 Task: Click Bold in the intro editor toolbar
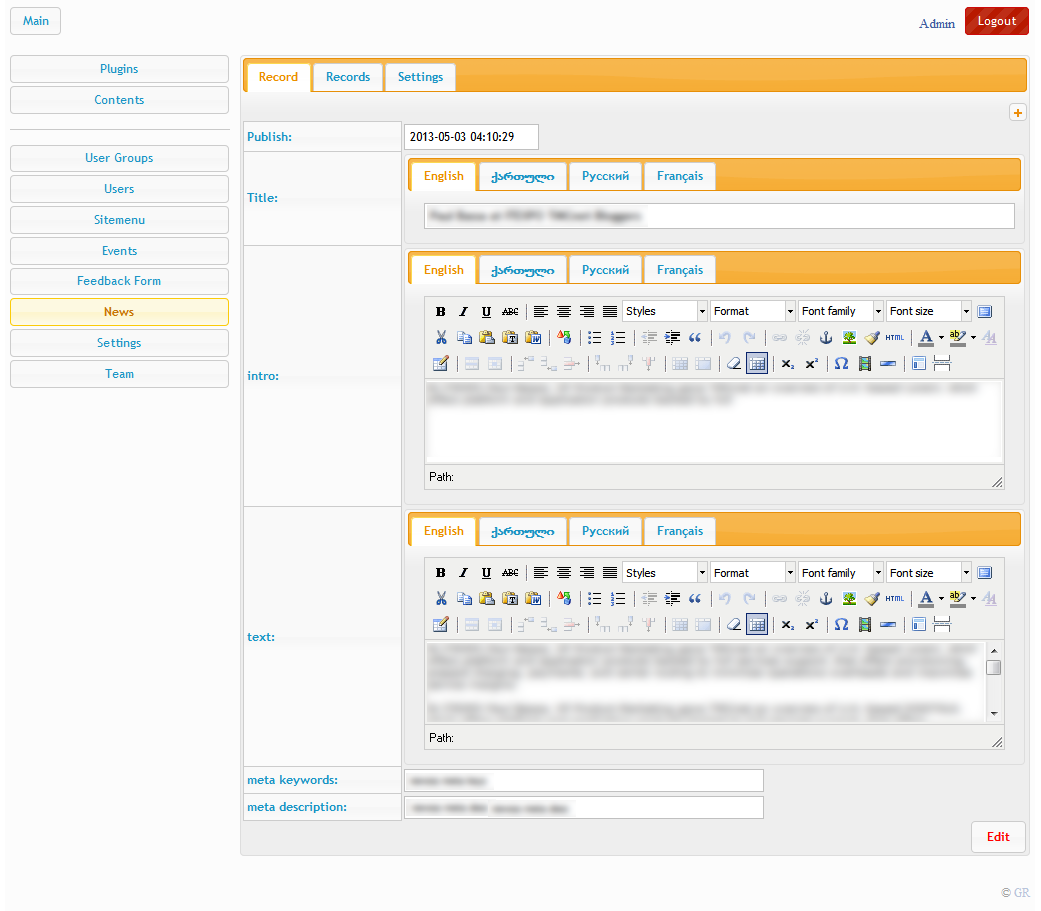[x=441, y=311]
